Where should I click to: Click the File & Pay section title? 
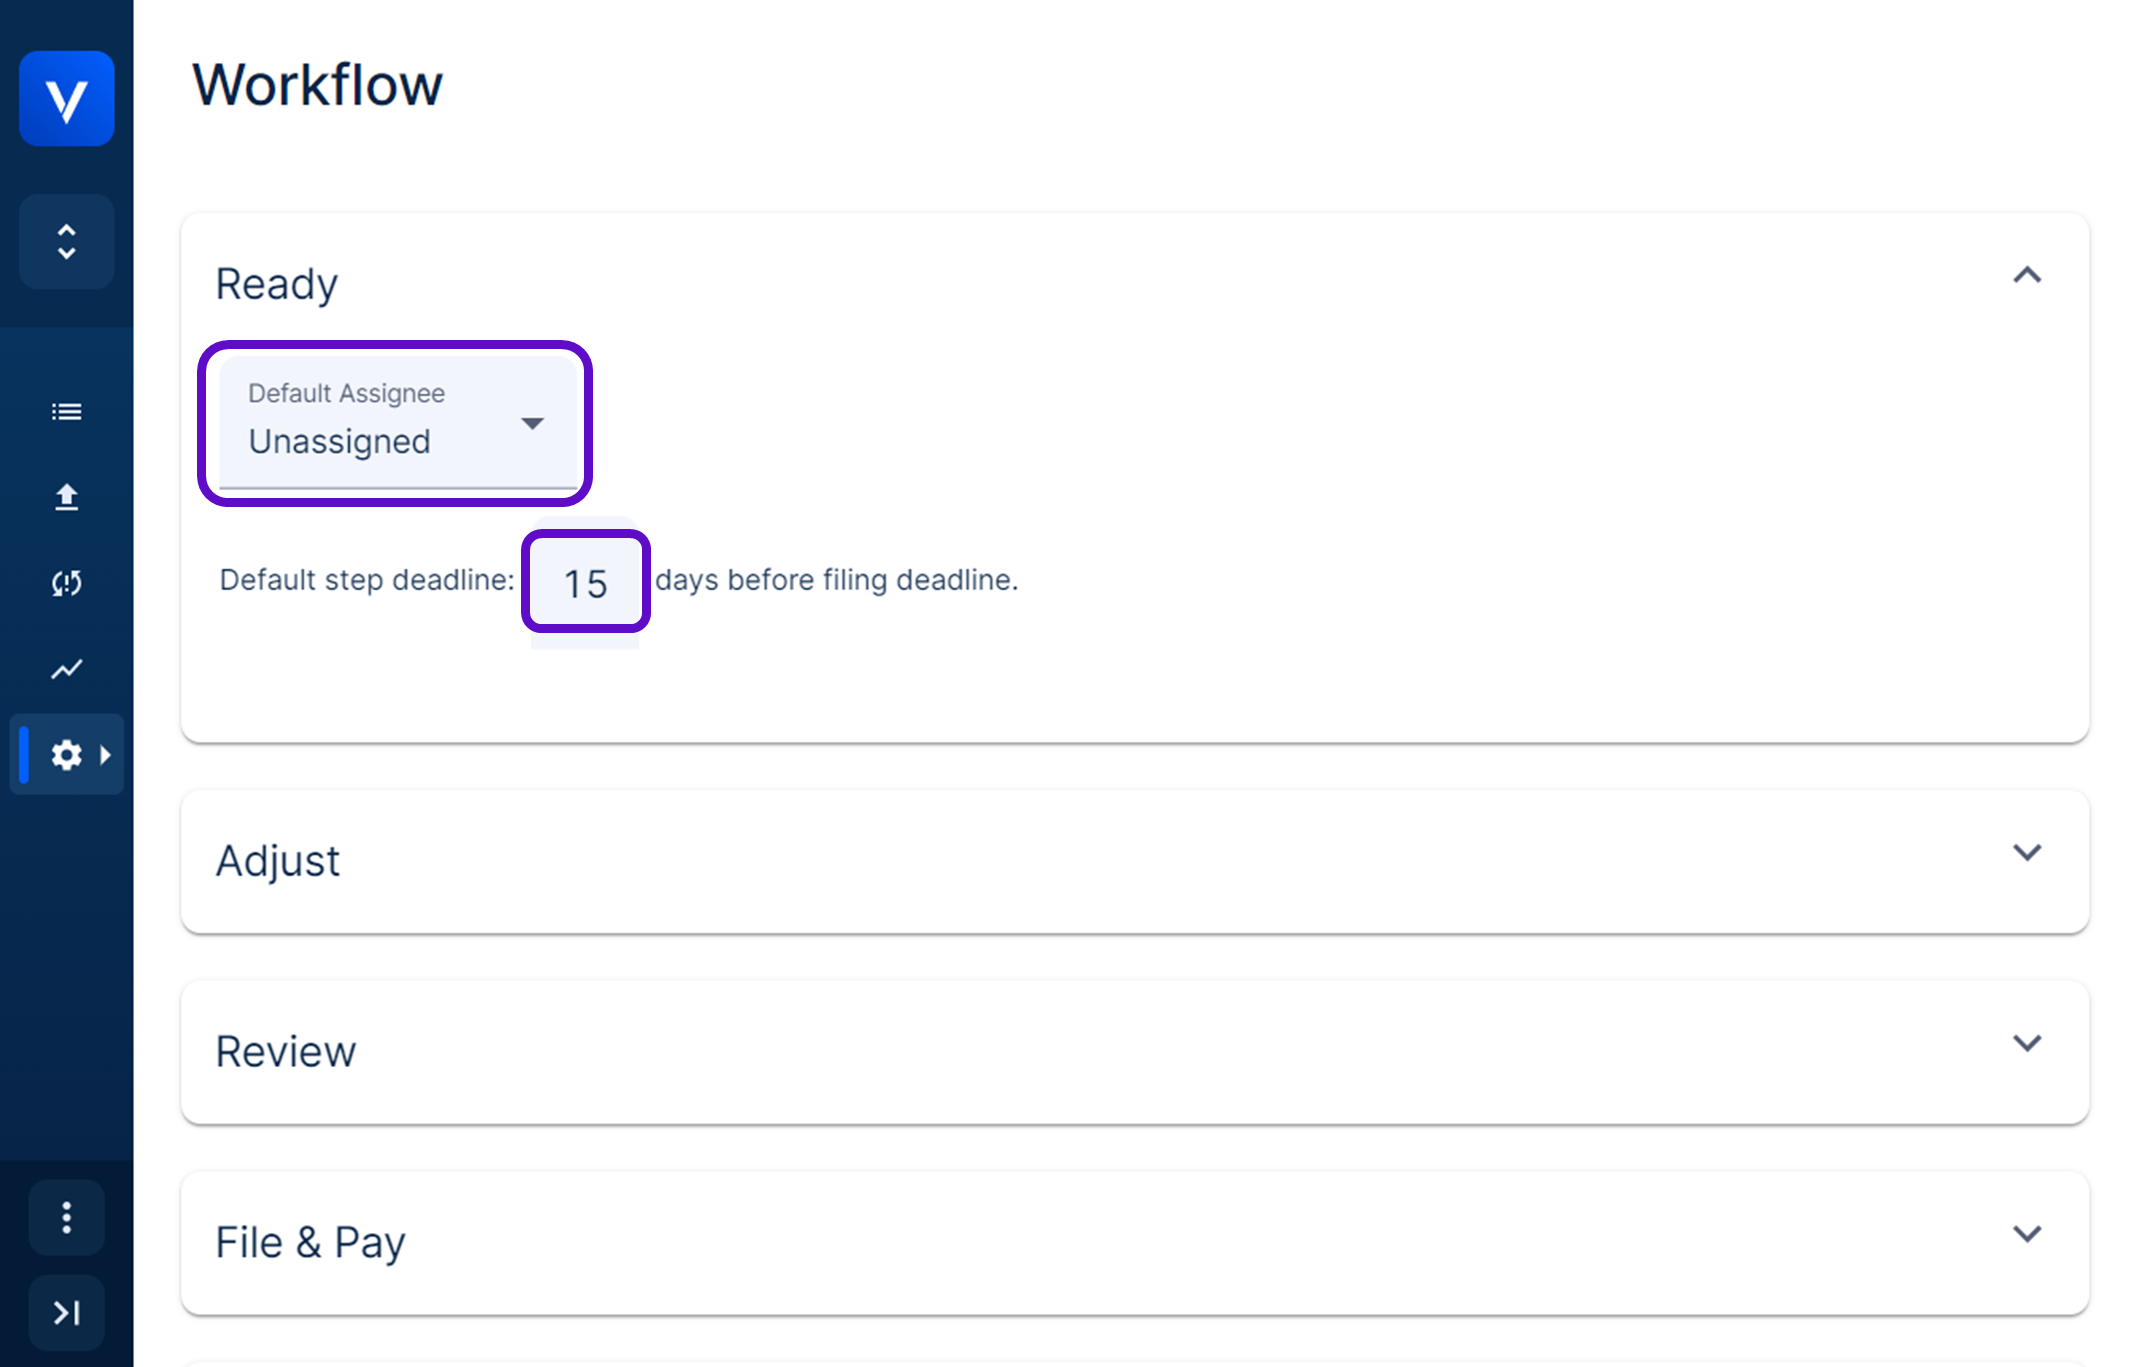coord(310,1243)
